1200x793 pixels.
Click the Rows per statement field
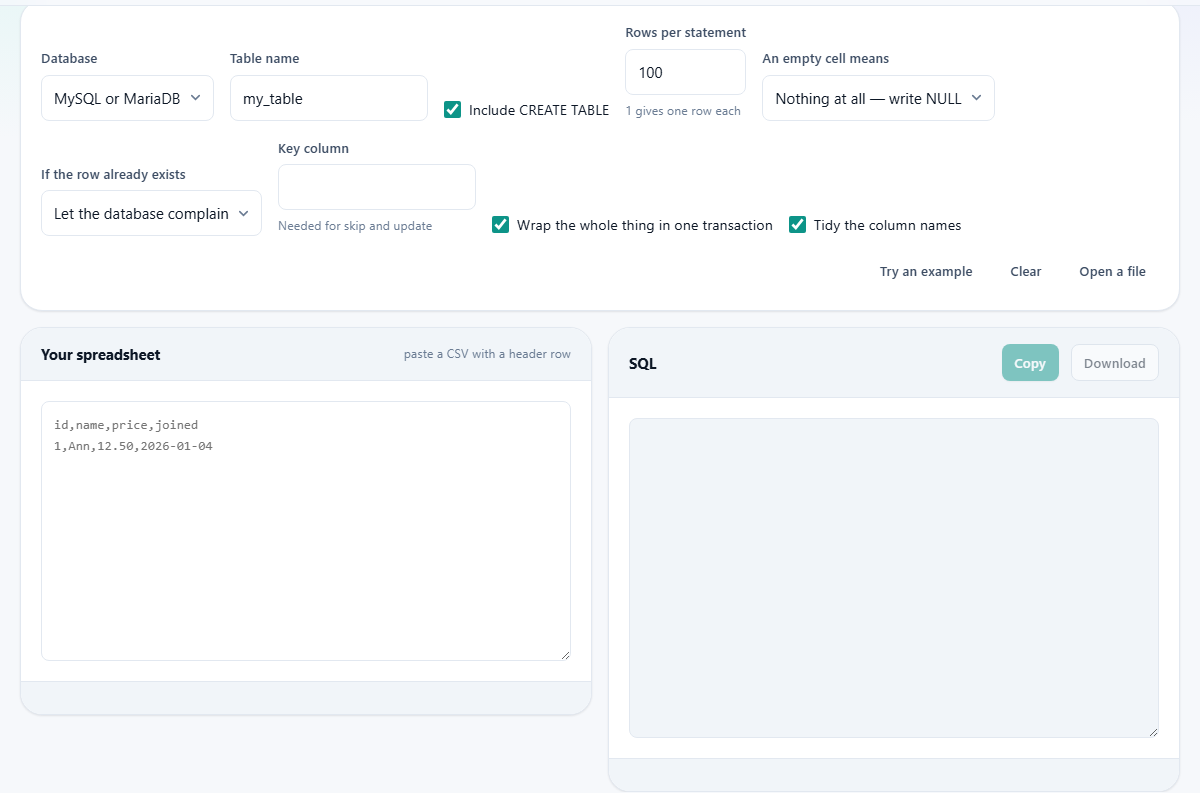tap(685, 72)
